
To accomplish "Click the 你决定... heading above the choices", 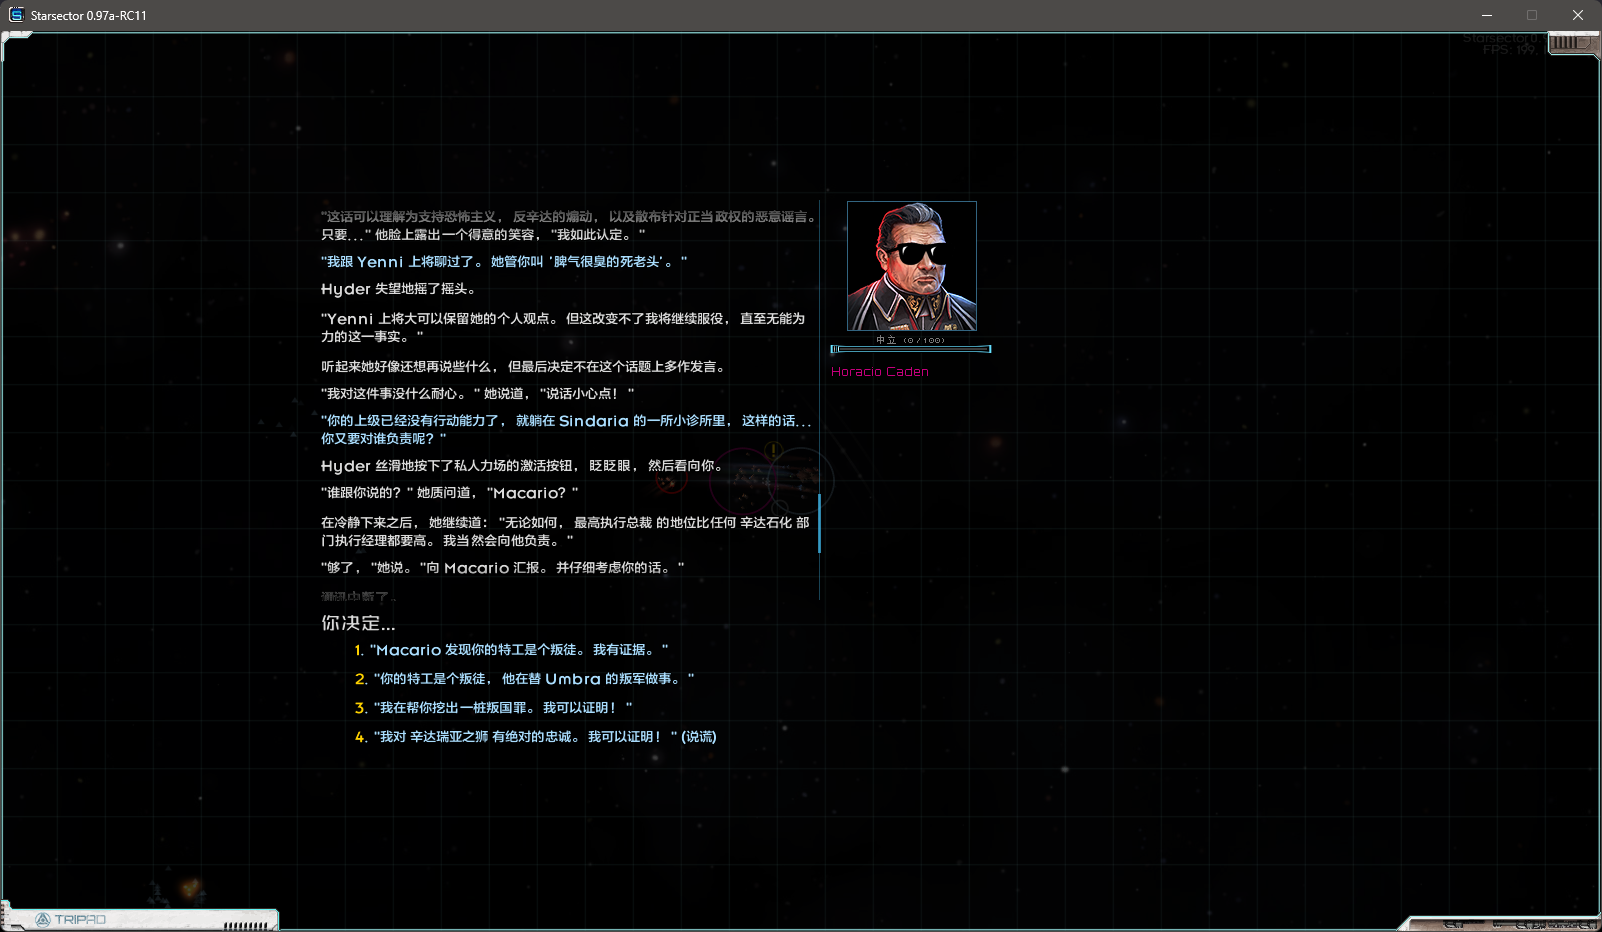I will (357, 623).
